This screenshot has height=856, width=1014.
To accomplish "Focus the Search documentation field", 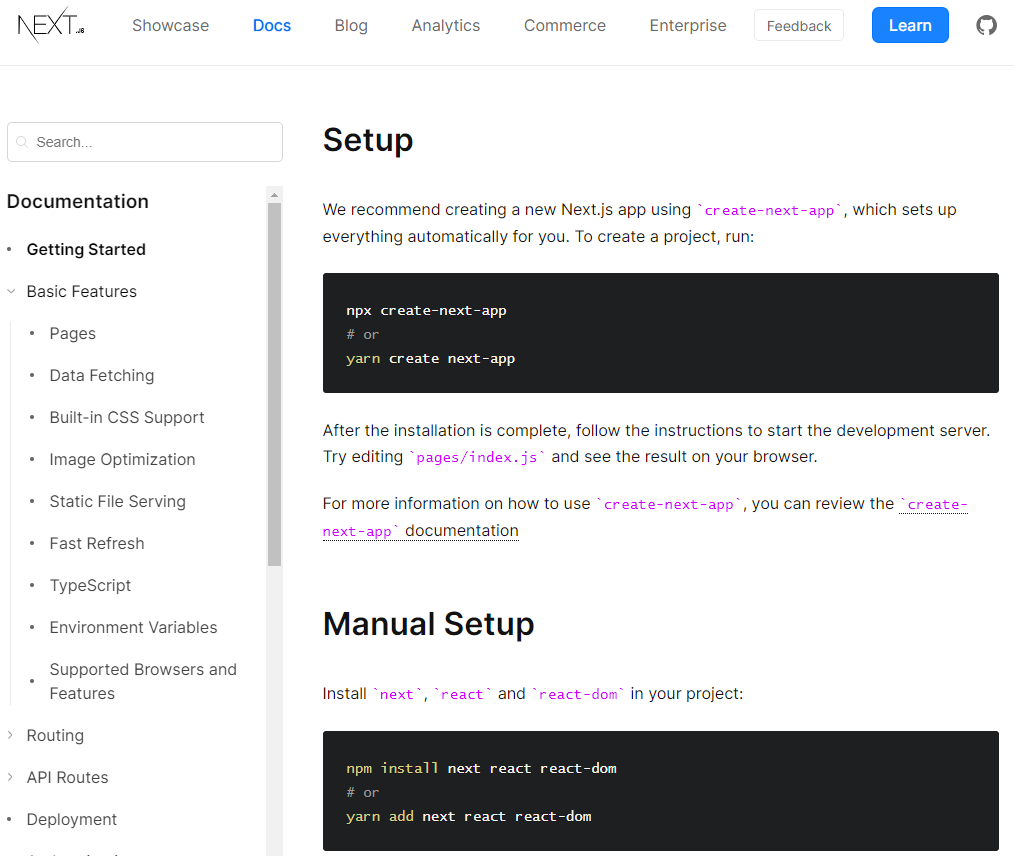I will coord(145,142).
